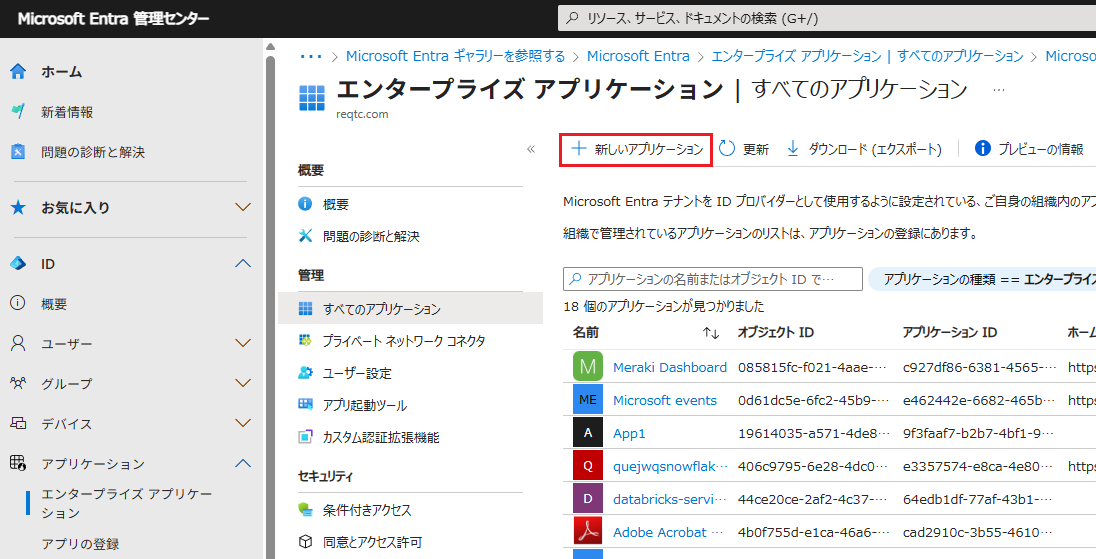Click the 概要 info icon in left sidebar
The image size is (1096, 559).
[x=18, y=303]
